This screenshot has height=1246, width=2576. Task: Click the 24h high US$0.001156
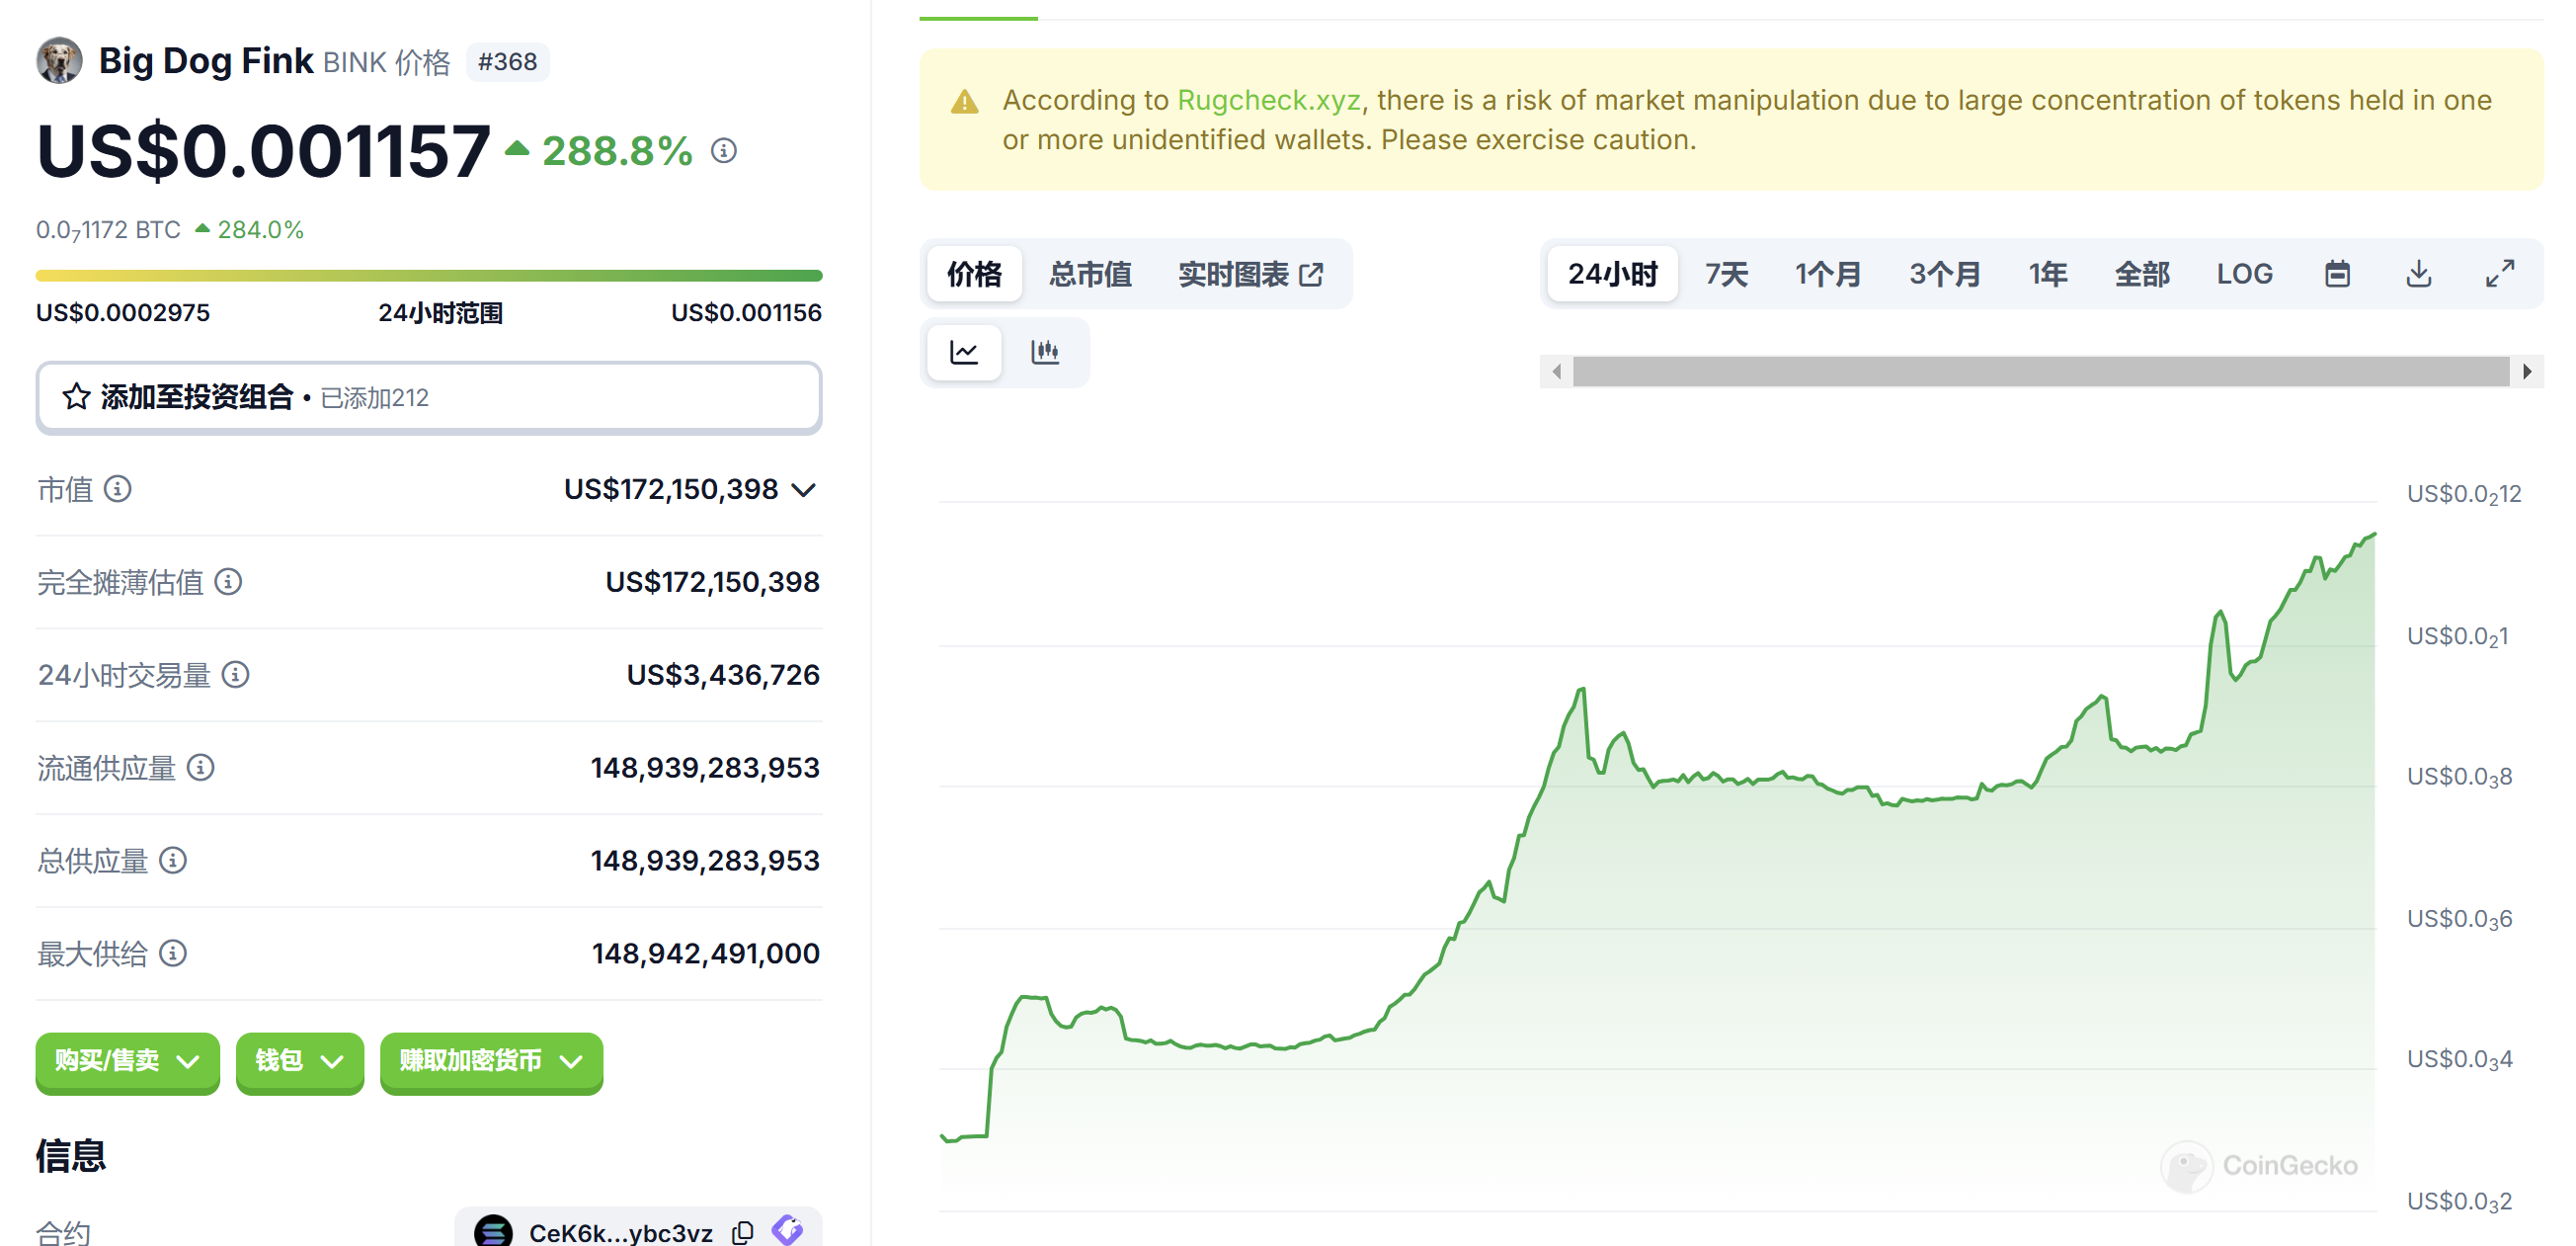click(746, 313)
